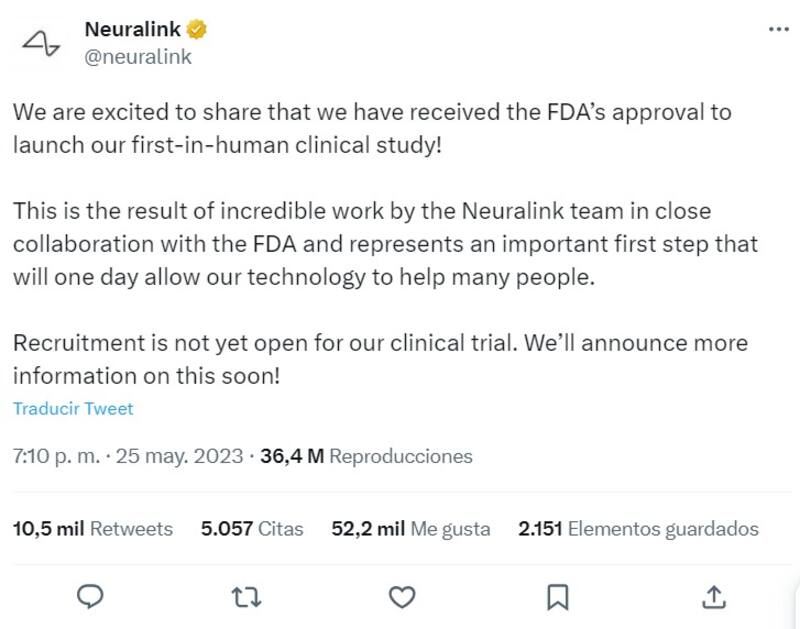Click the 2.151 Elementos guardados count

click(638, 529)
